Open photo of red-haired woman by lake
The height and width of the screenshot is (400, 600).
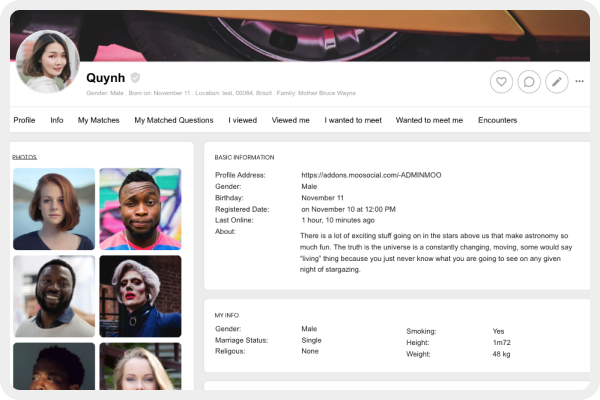point(54,209)
